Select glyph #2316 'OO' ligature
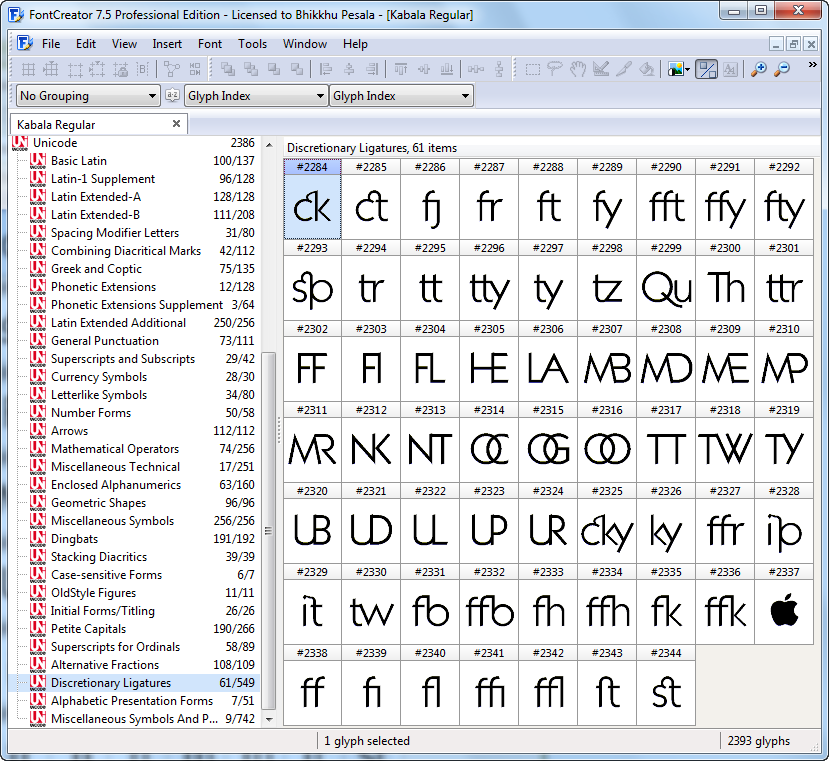 [x=607, y=443]
